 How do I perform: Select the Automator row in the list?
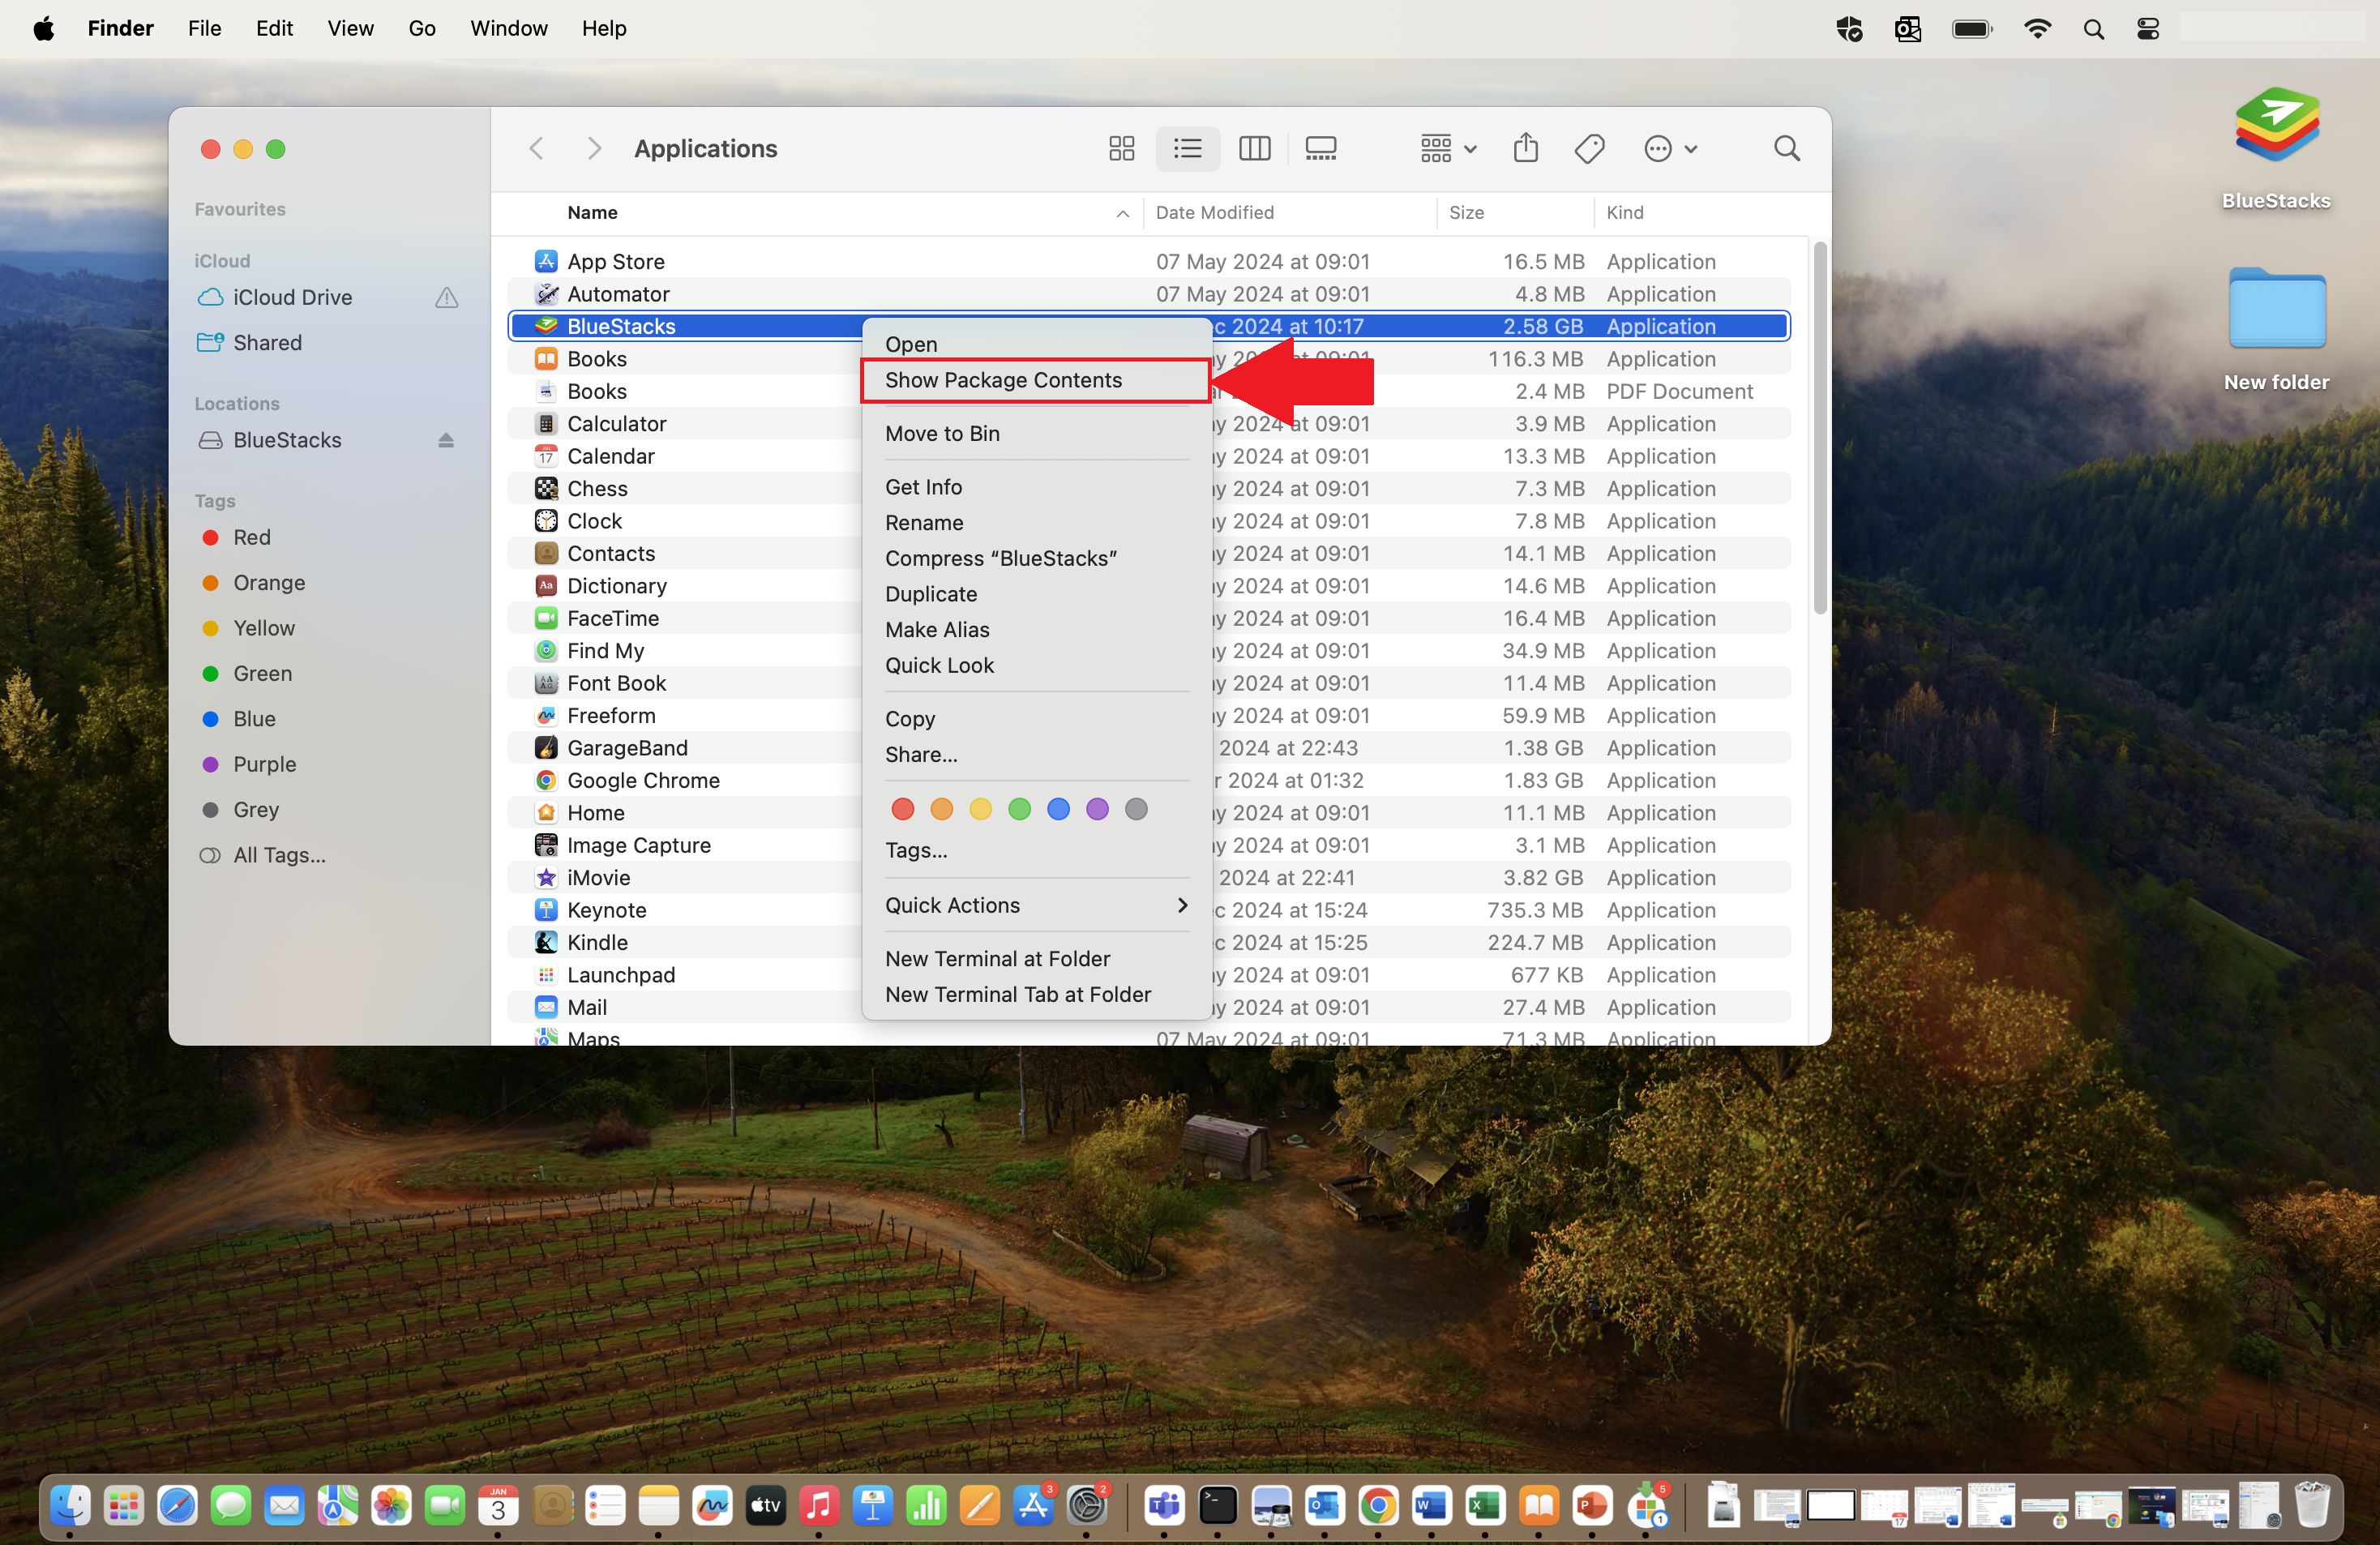click(1149, 294)
